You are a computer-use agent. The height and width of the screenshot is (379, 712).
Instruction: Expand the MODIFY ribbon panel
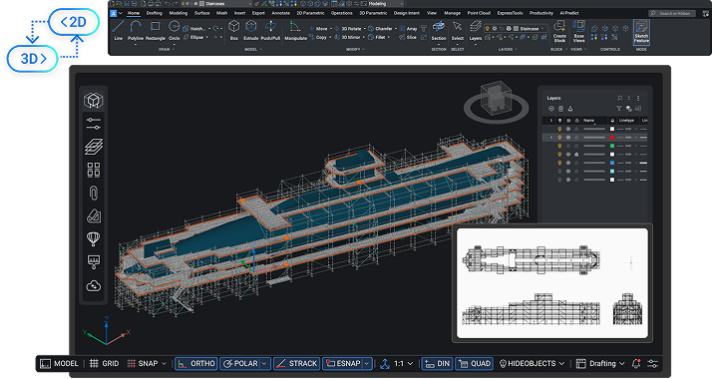point(356,49)
